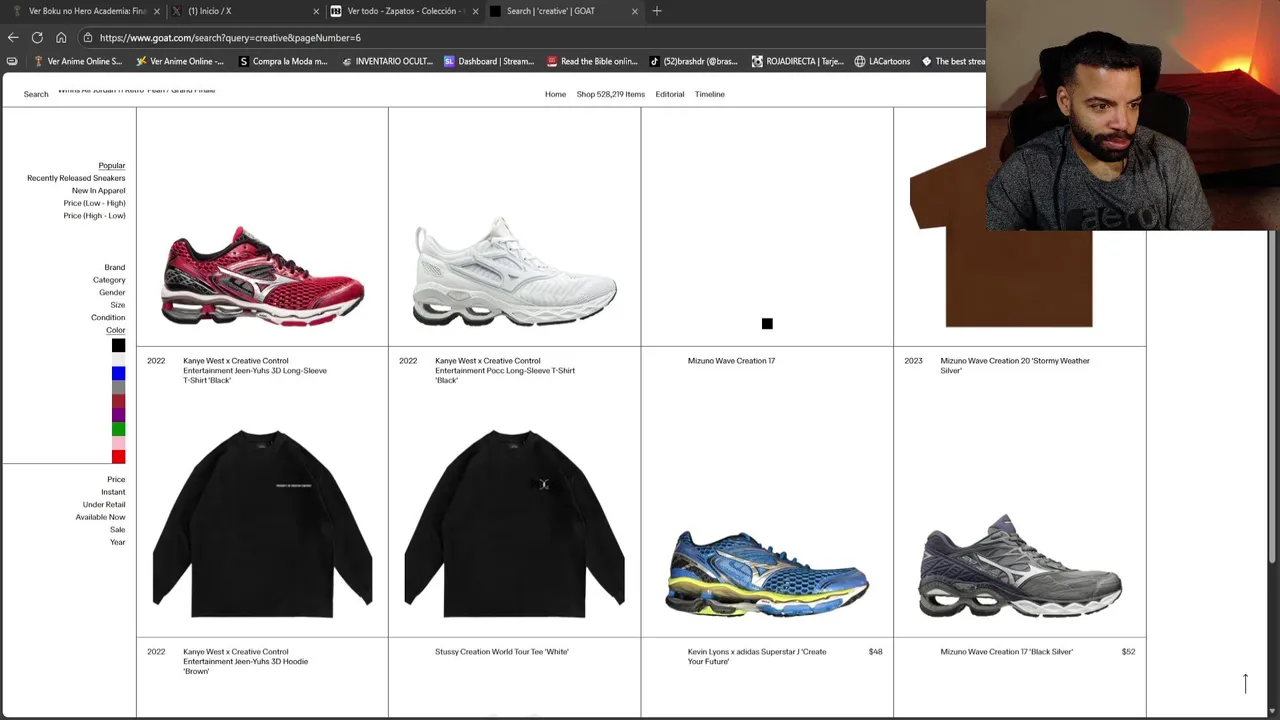
Task: Close the '(1) Inicio / X' tab
Action: (316, 11)
